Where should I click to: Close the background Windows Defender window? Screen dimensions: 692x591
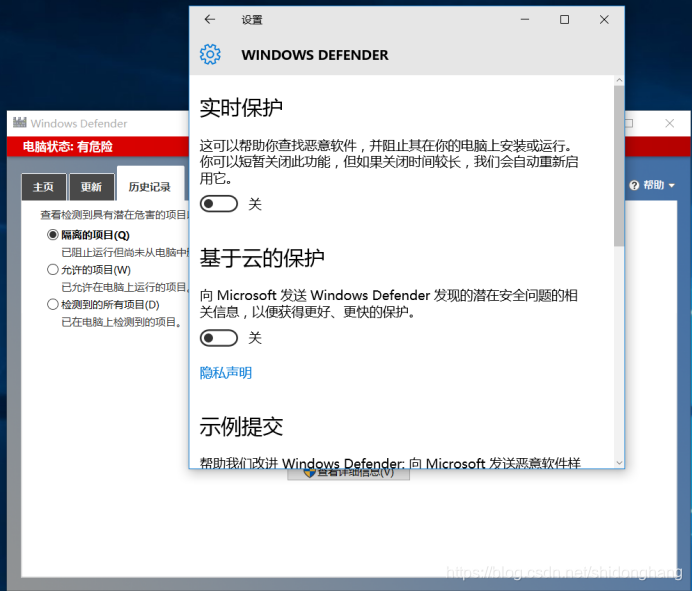669,123
